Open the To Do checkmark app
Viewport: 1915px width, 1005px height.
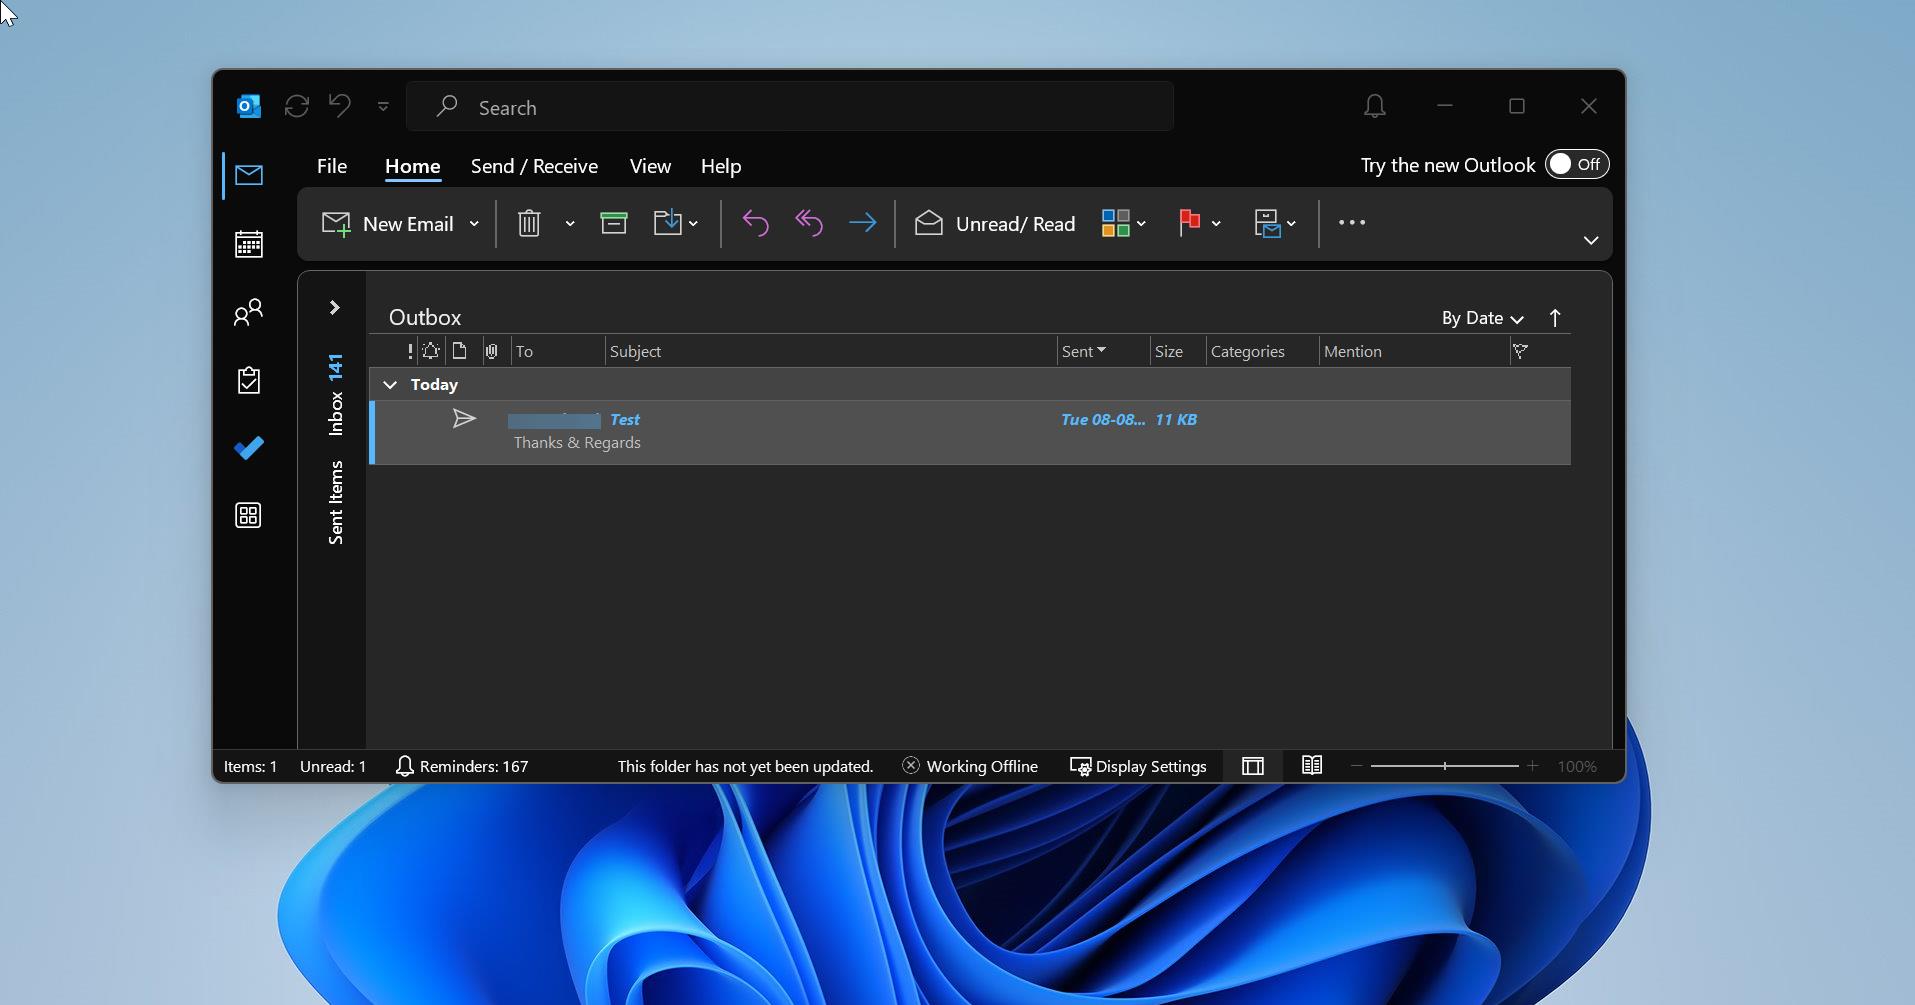pyautogui.click(x=248, y=447)
